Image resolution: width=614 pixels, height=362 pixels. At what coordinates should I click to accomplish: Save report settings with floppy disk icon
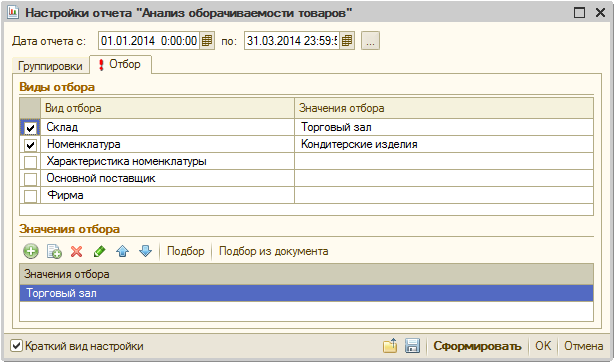pyautogui.click(x=412, y=346)
